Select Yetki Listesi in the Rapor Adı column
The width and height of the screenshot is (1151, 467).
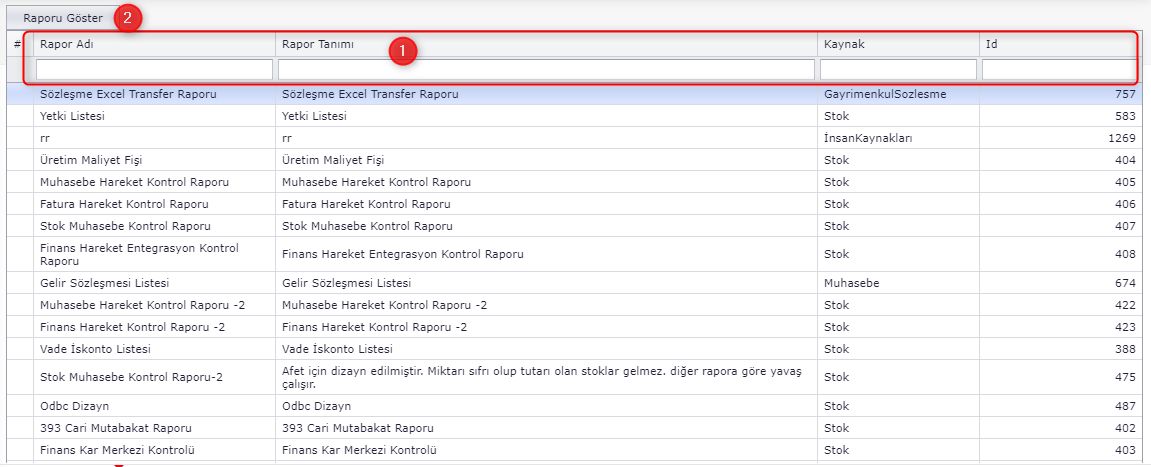tap(72, 116)
